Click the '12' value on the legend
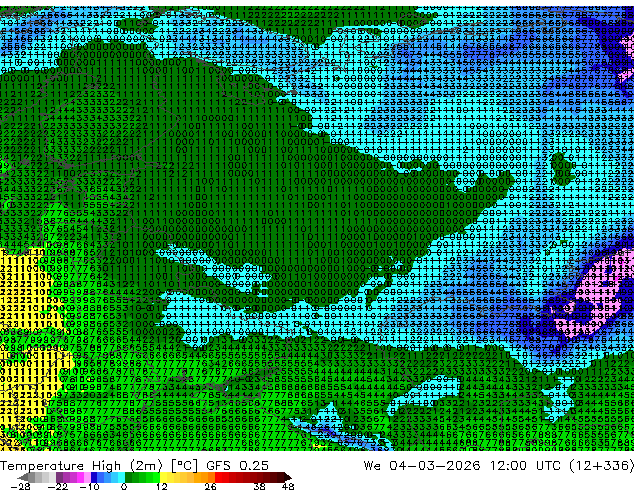 click(x=162, y=486)
